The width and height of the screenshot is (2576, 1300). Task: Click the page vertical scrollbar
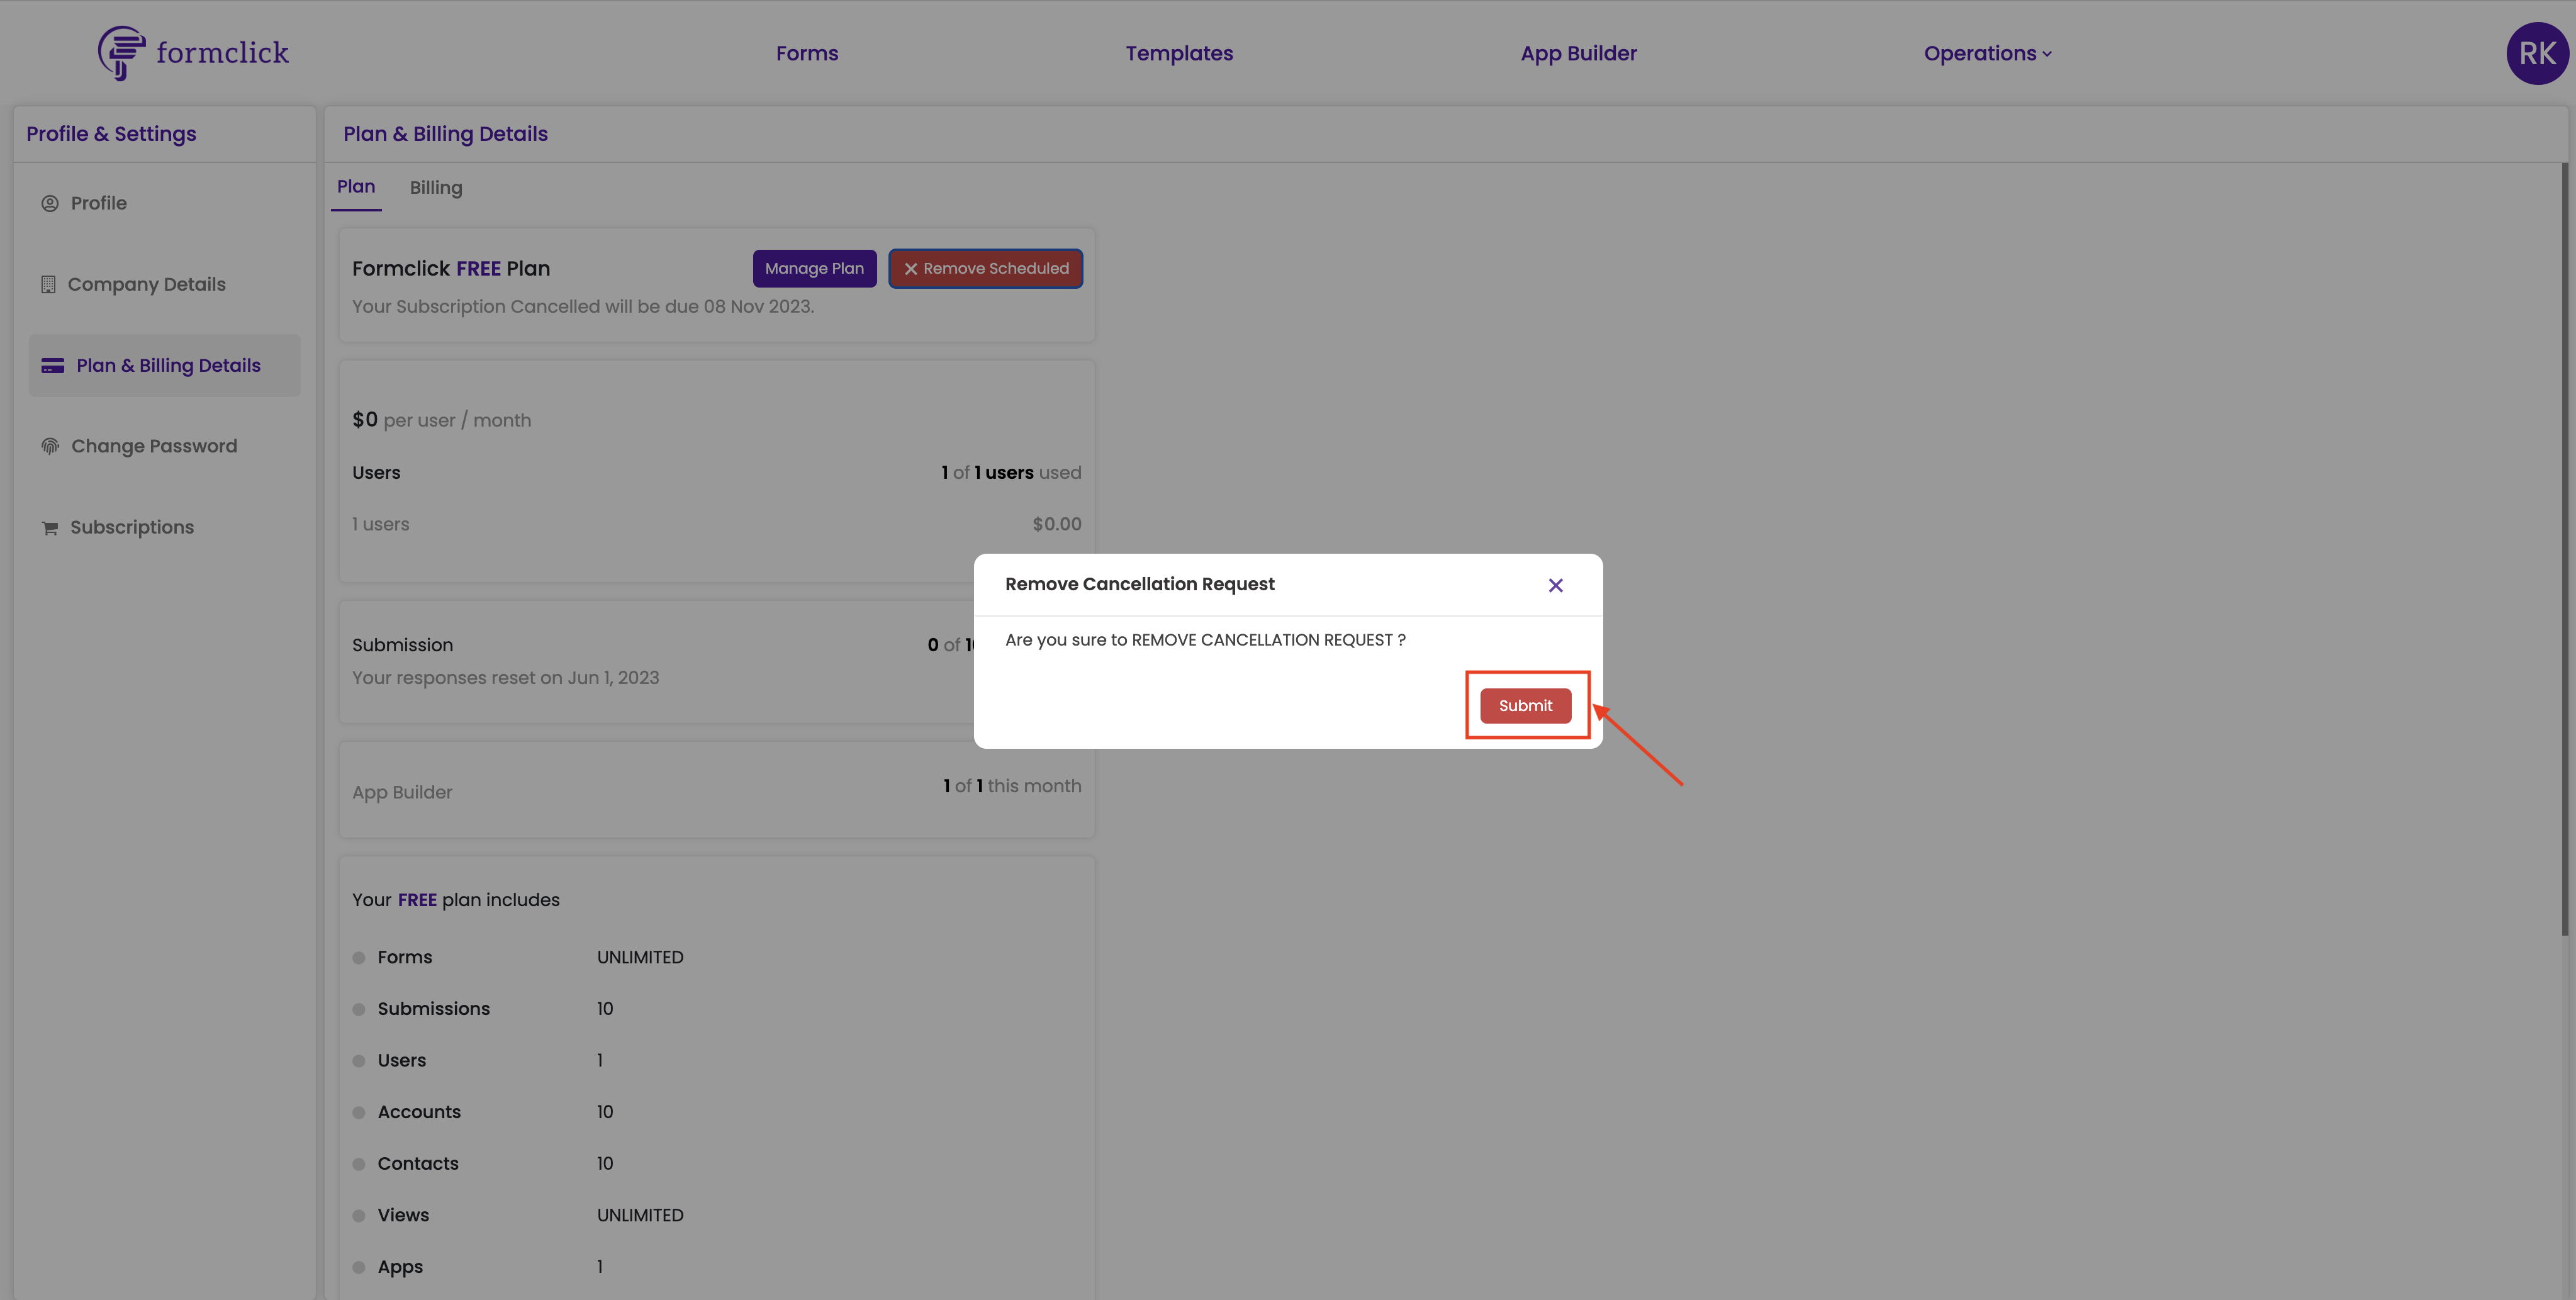pos(2565,550)
